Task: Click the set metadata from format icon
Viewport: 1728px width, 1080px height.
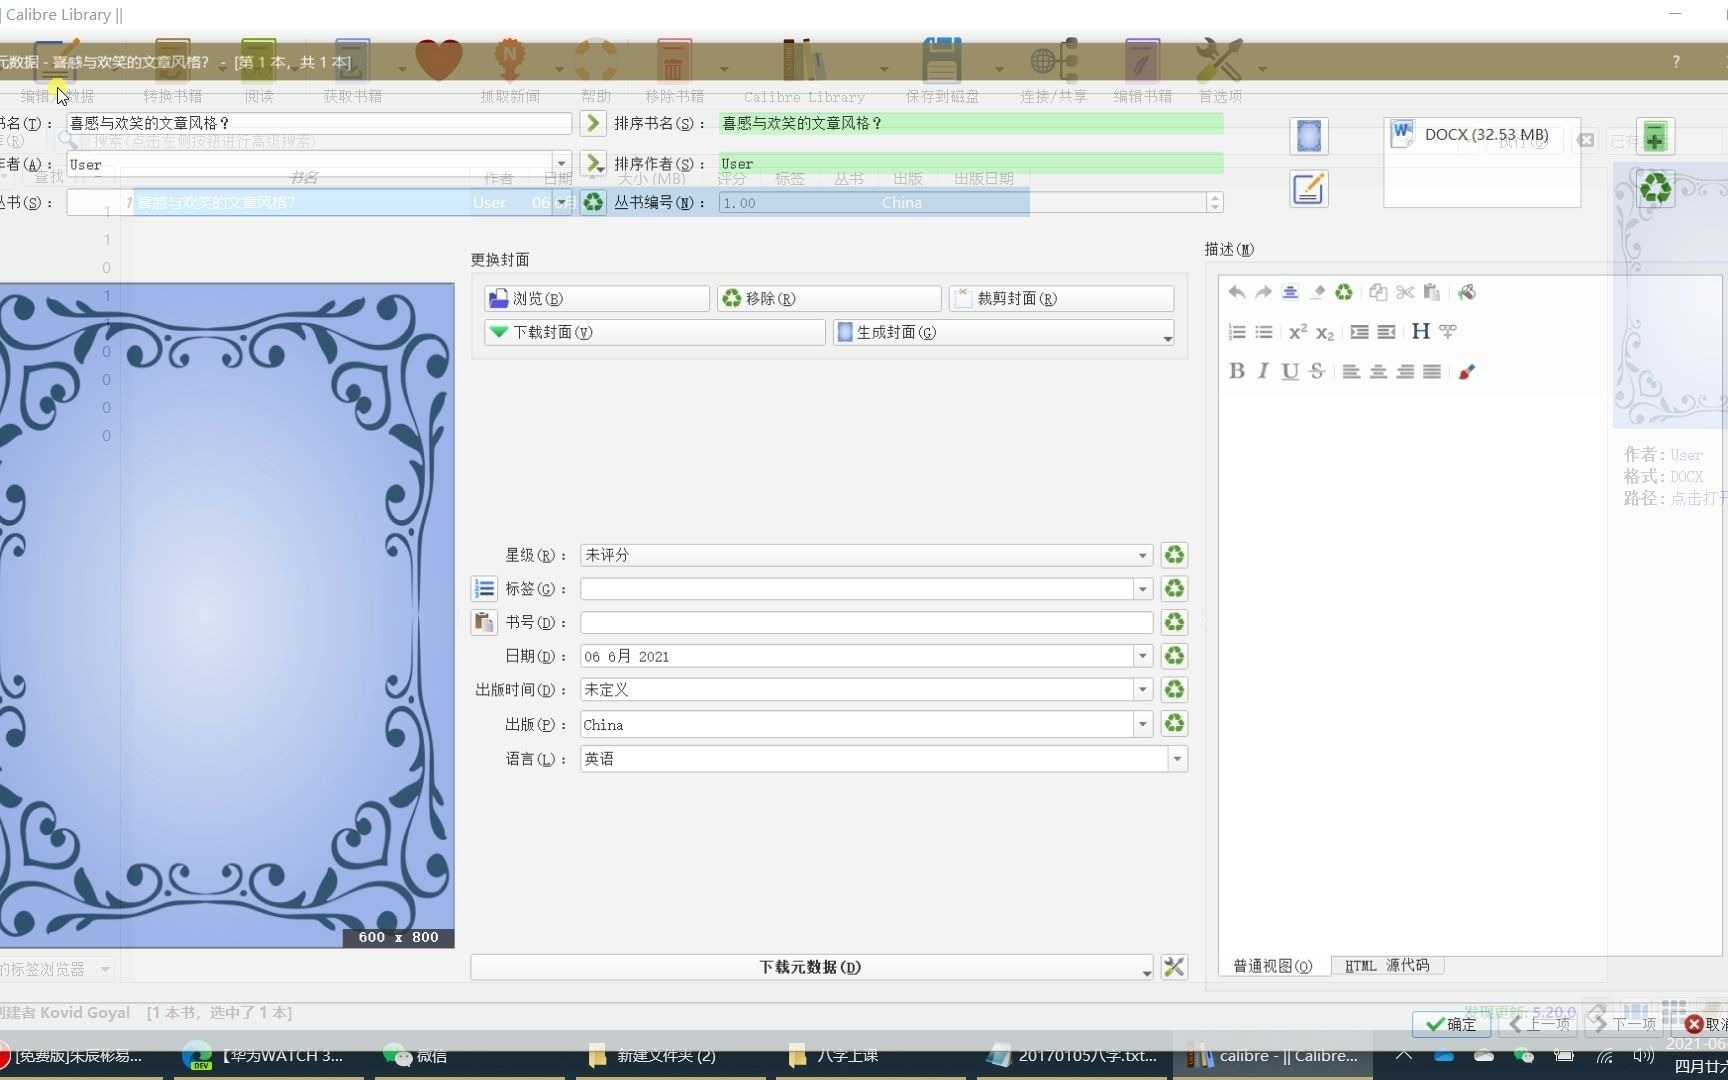Action: [1309, 189]
